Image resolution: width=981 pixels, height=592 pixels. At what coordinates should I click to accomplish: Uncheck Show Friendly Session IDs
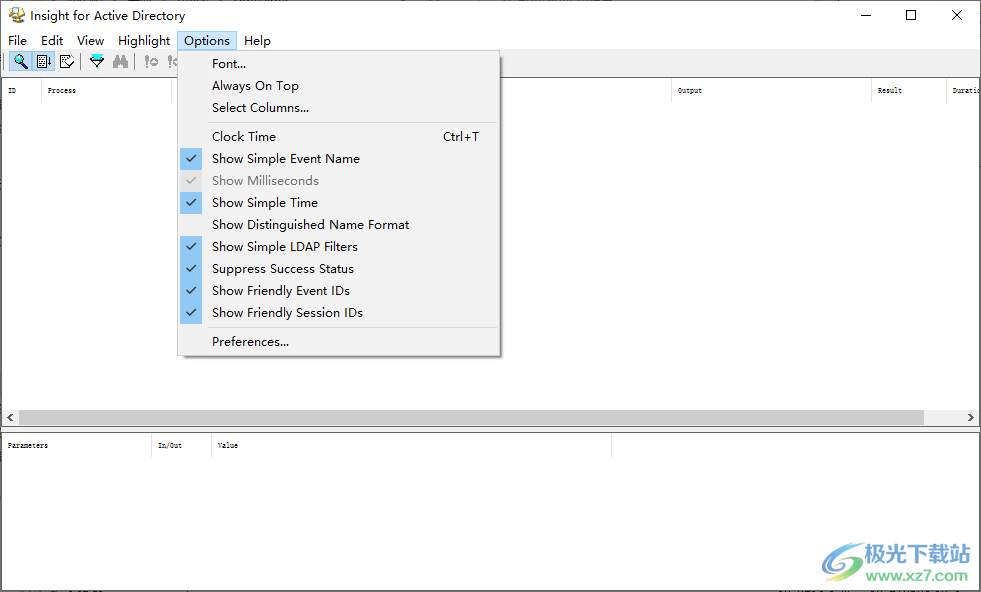pos(339,313)
